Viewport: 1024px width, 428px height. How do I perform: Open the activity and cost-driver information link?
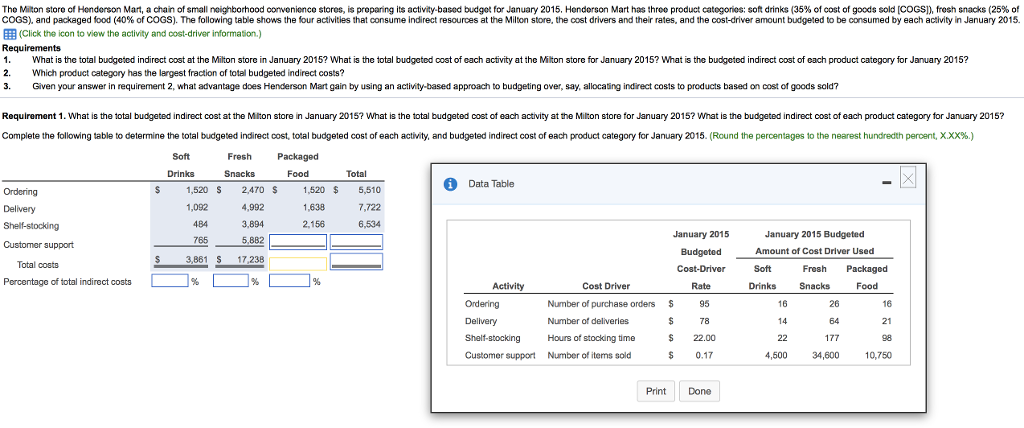click(x=140, y=33)
